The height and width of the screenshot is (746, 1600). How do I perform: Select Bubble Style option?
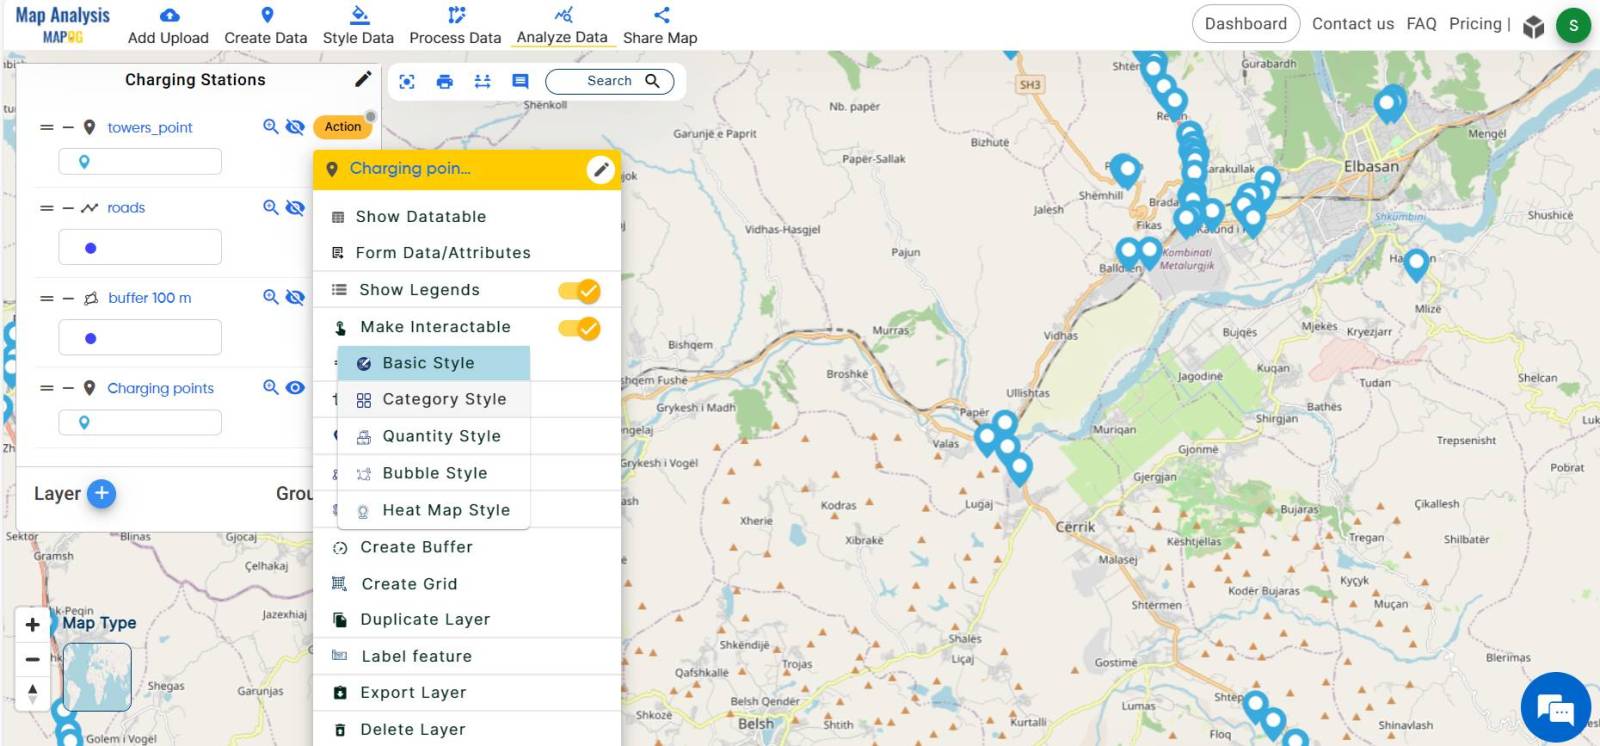pyautogui.click(x=433, y=473)
